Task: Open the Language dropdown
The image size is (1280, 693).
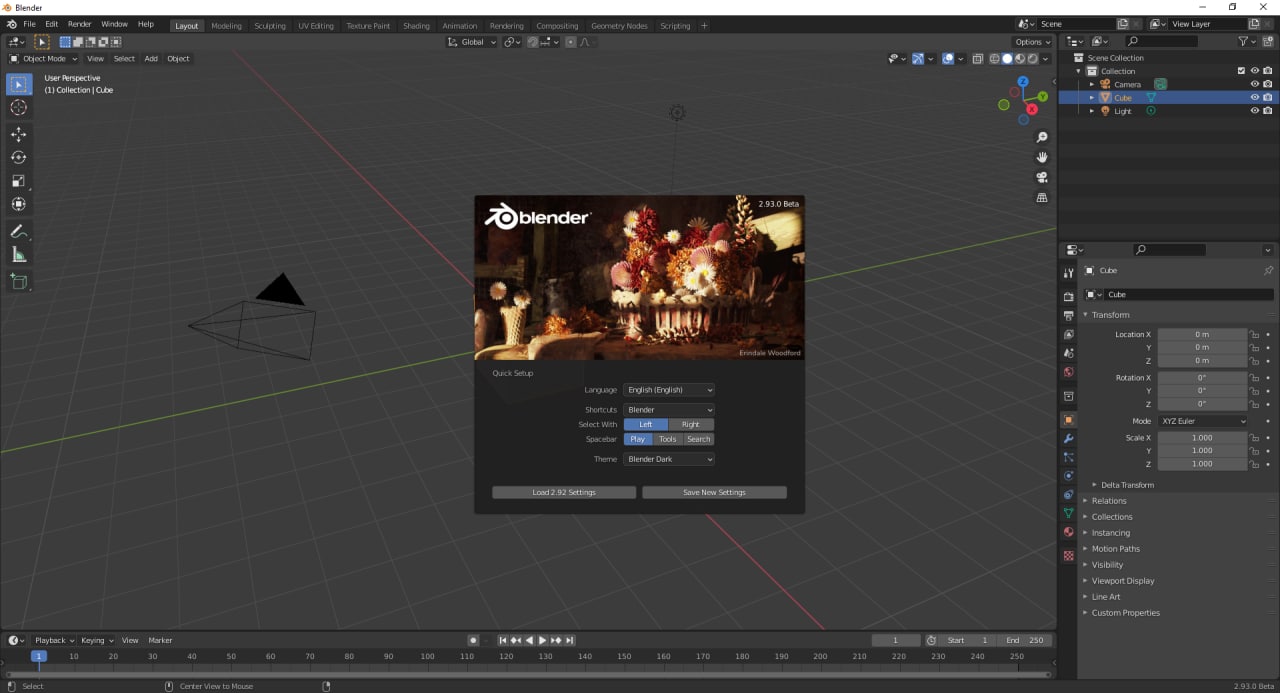Action: click(669, 390)
